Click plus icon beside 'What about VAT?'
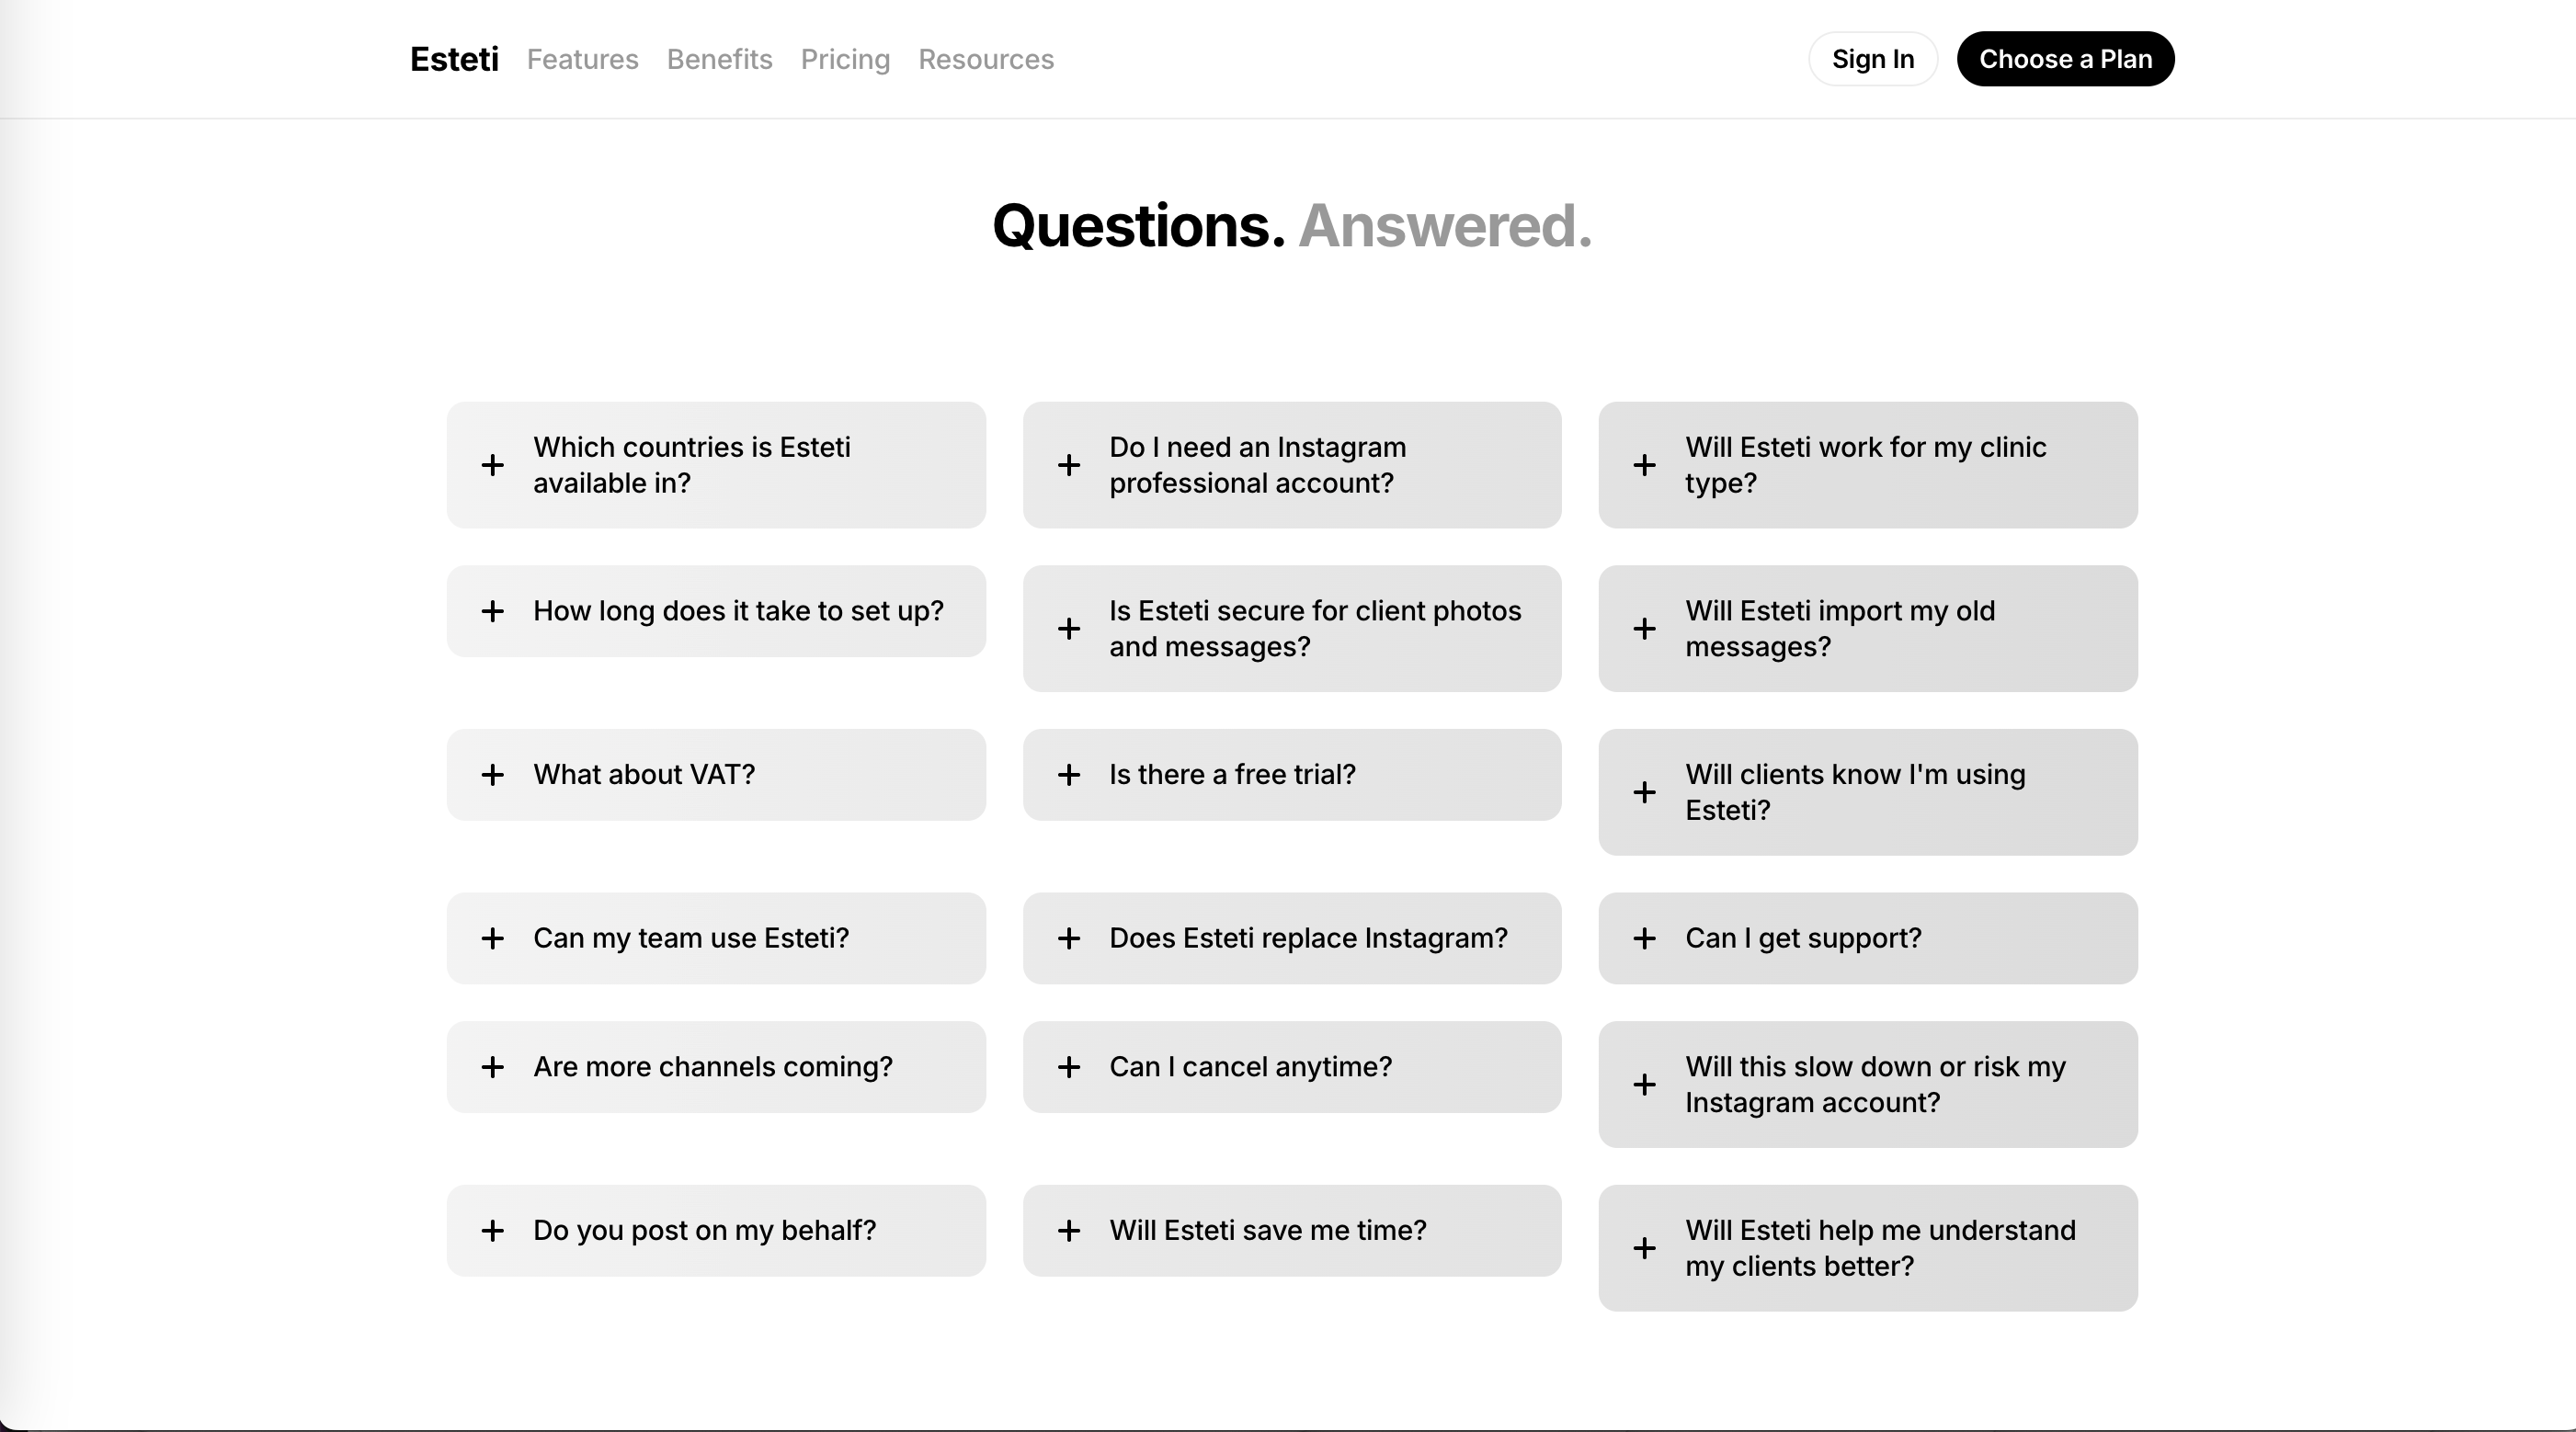 pyautogui.click(x=492, y=775)
